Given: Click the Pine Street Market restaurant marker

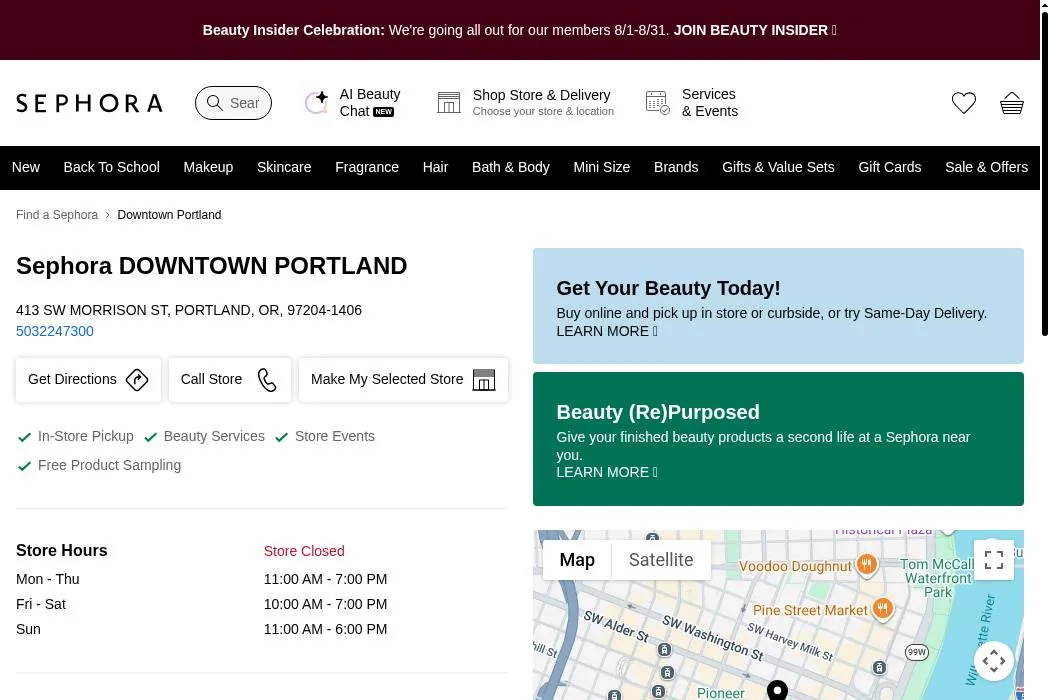Looking at the screenshot, I should coord(883,608).
